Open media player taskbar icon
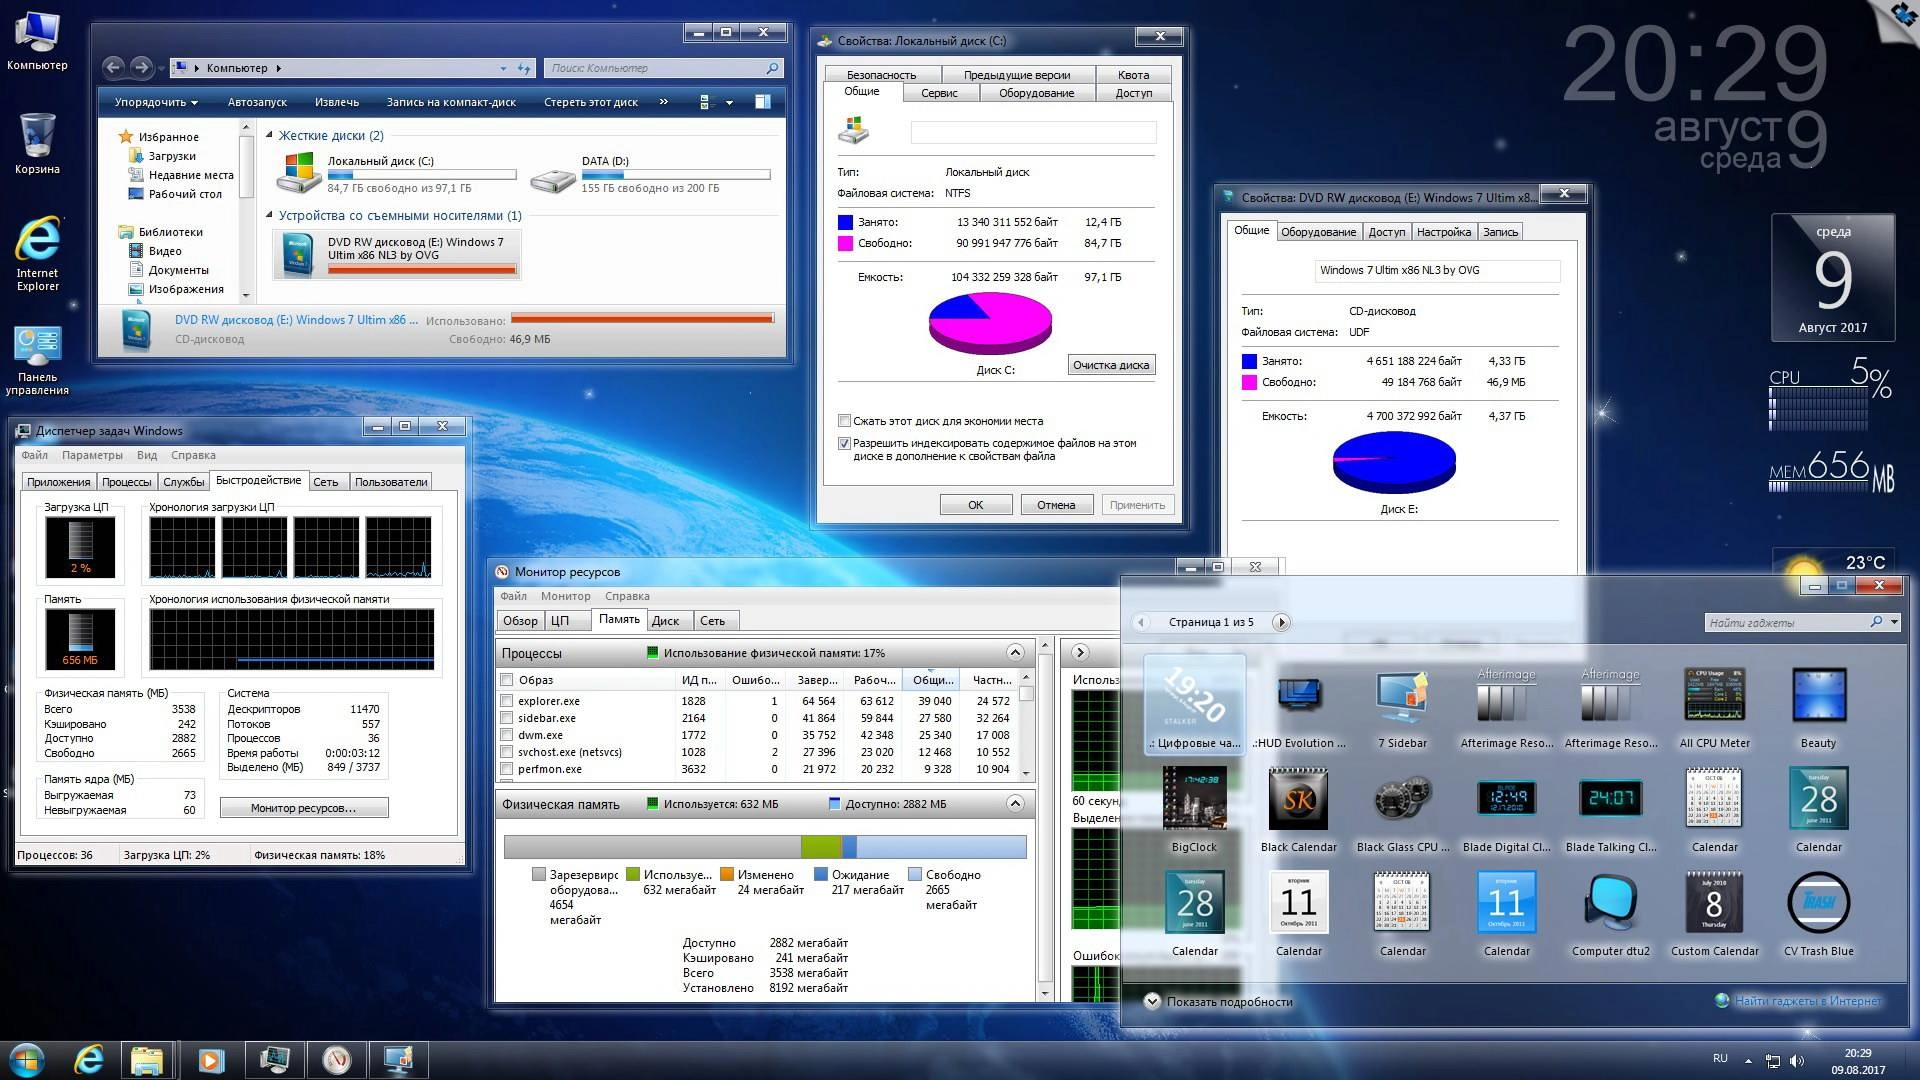The image size is (1920, 1080). point(210,1059)
